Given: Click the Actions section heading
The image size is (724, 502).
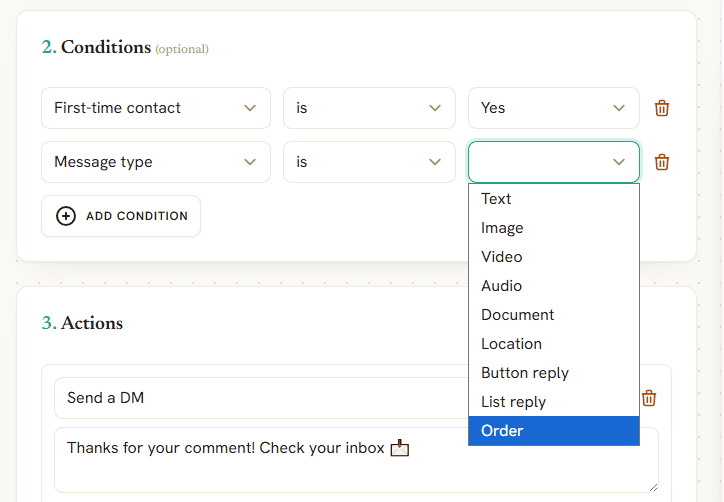Looking at the screenshot, I should pos(82,323).
